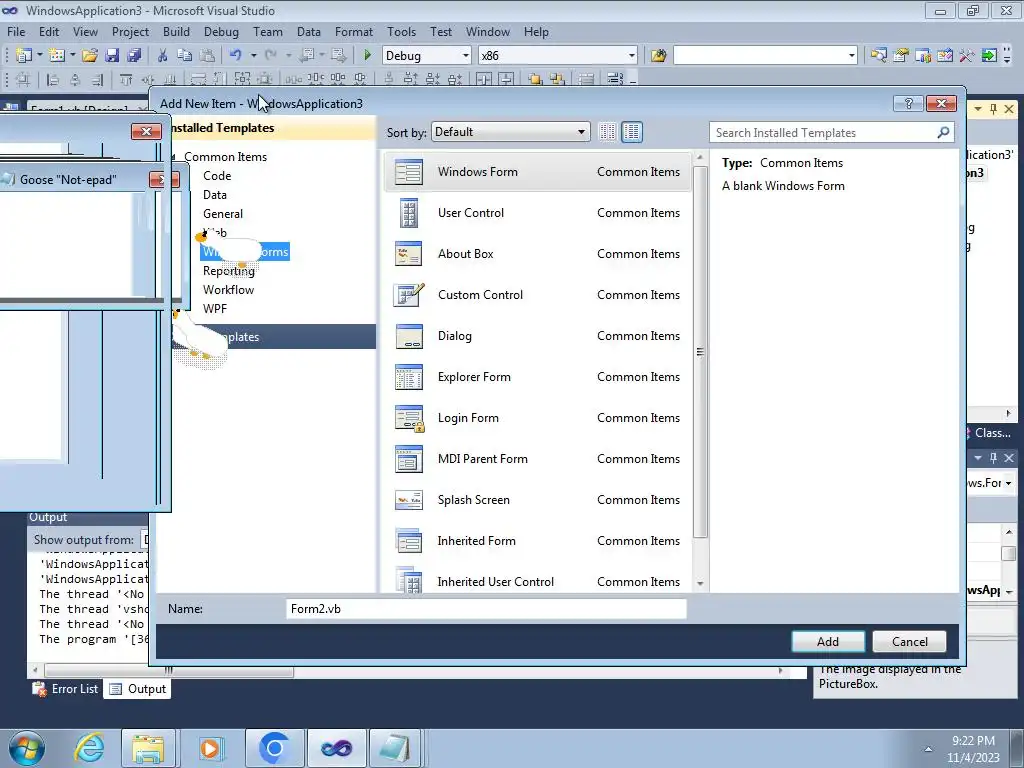Open the Properties Window toolbar icon

point(901,56)
